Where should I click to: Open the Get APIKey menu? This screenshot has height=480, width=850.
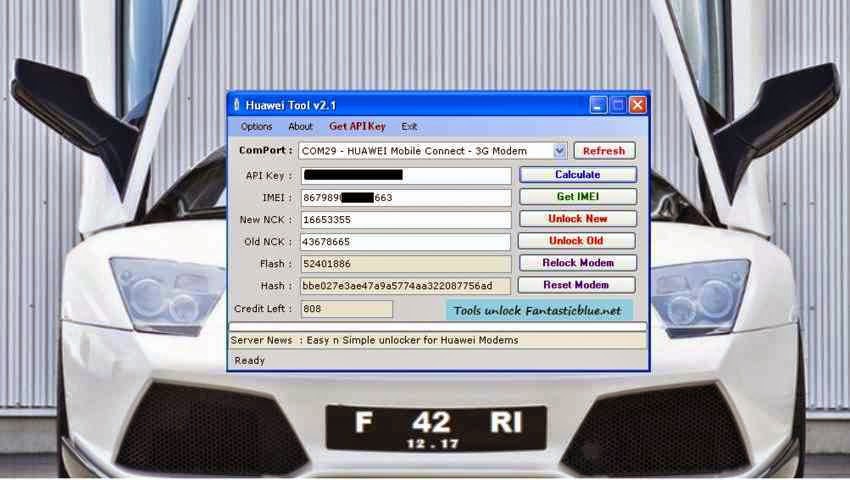357,126
